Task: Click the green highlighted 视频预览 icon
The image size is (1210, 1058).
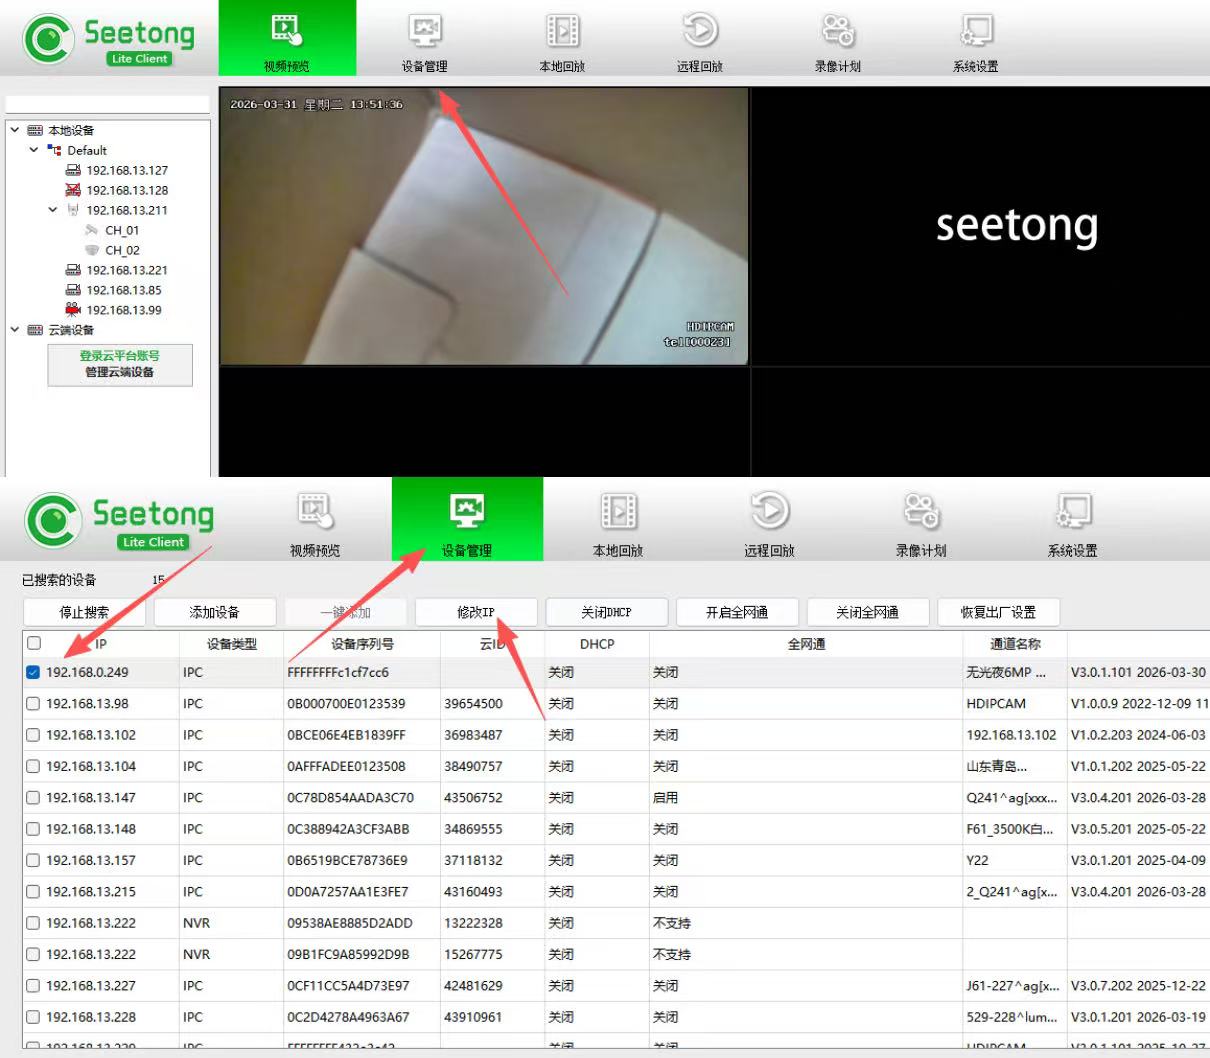Action: pos(287,30)
